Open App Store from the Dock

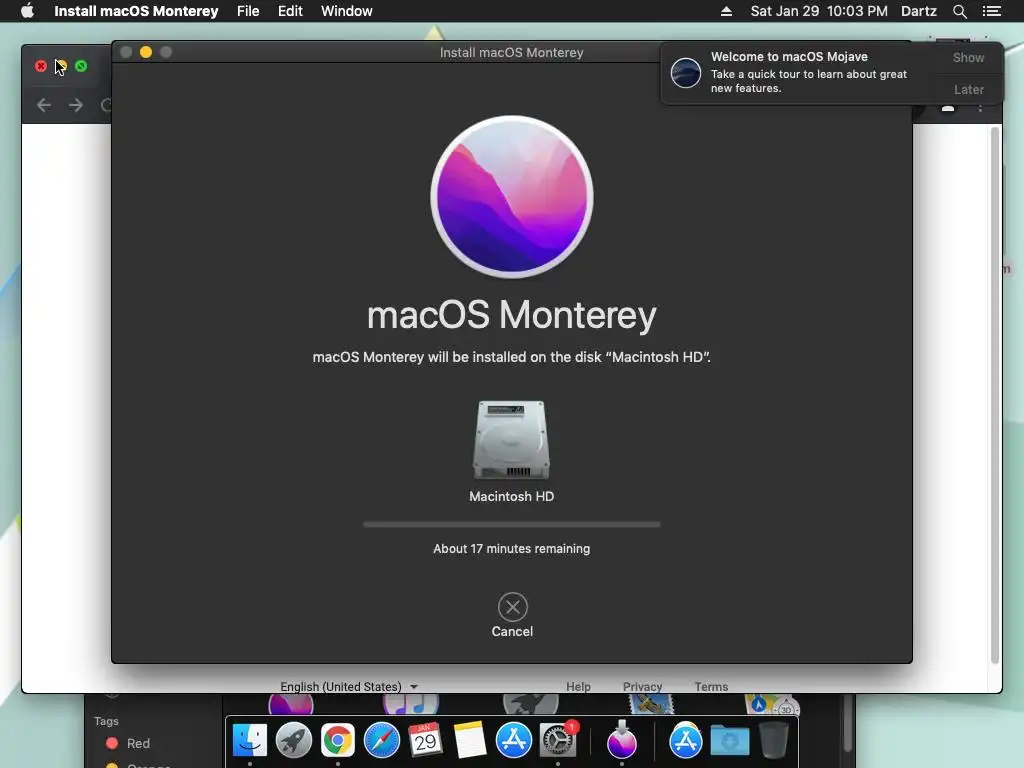[x=513, y=741]
